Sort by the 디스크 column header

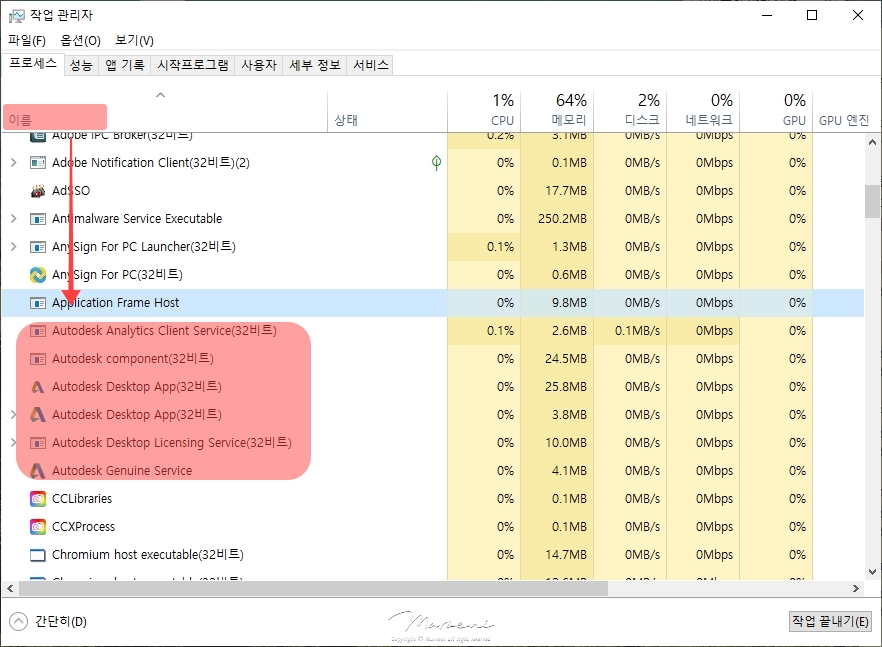(631, 111)
